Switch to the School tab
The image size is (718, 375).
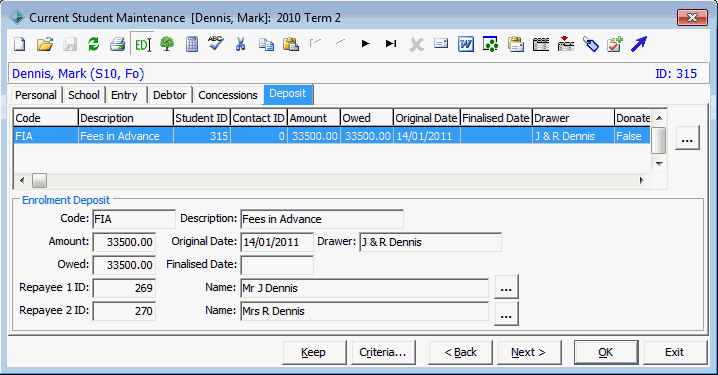coord(84,95)
